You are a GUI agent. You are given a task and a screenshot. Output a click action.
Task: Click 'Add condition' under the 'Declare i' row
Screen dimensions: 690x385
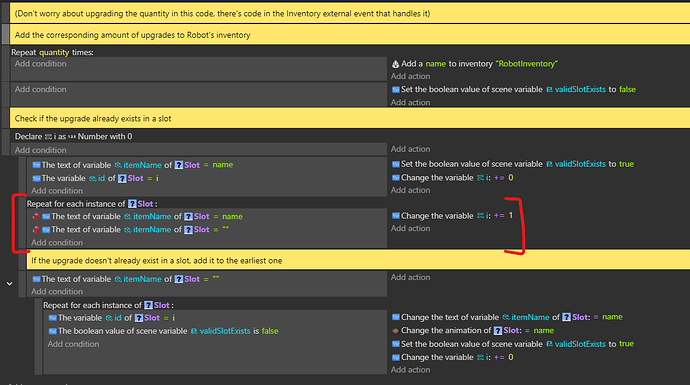point(40,150)
